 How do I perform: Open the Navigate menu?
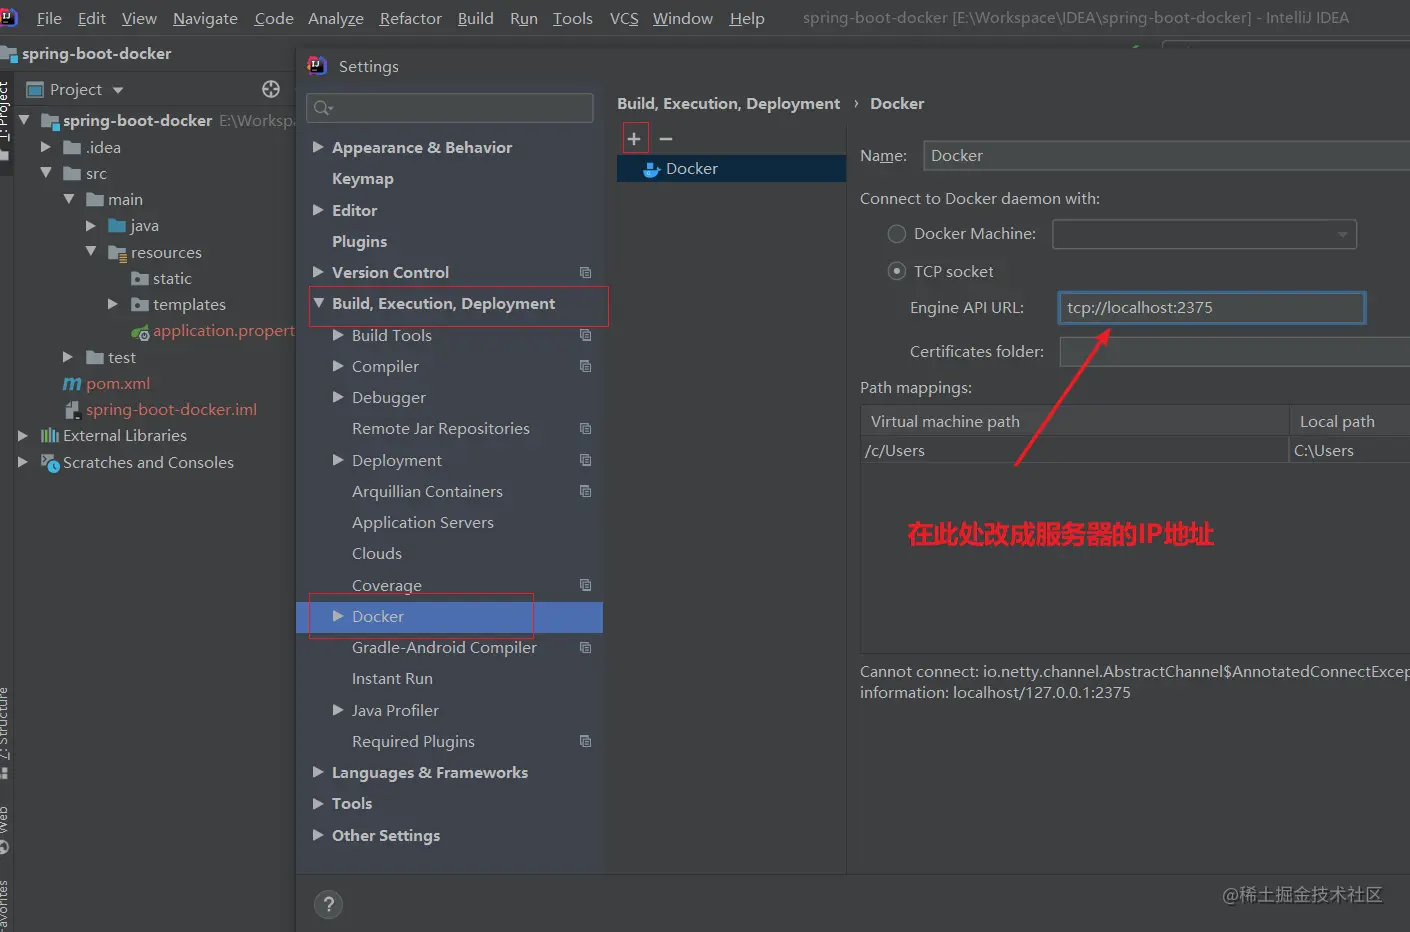coord(205,18)
